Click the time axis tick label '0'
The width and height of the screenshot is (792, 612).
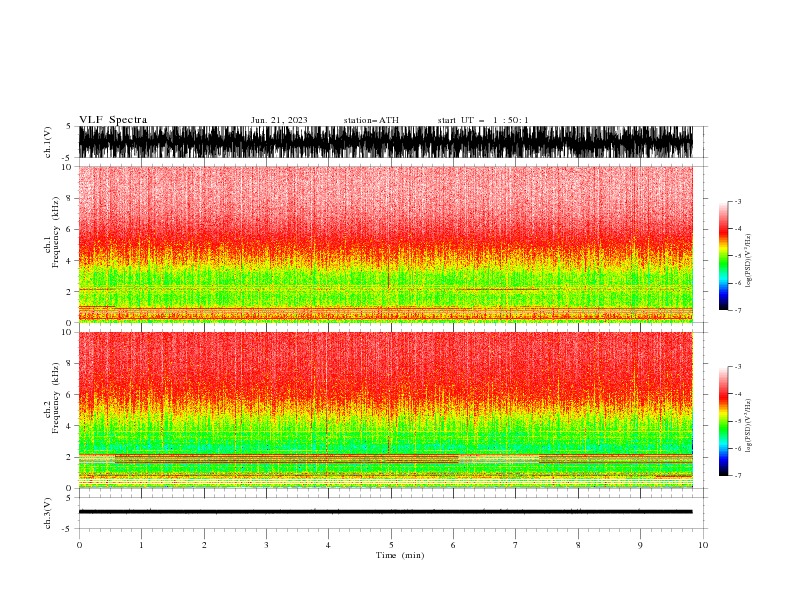[x=79, y=545]
